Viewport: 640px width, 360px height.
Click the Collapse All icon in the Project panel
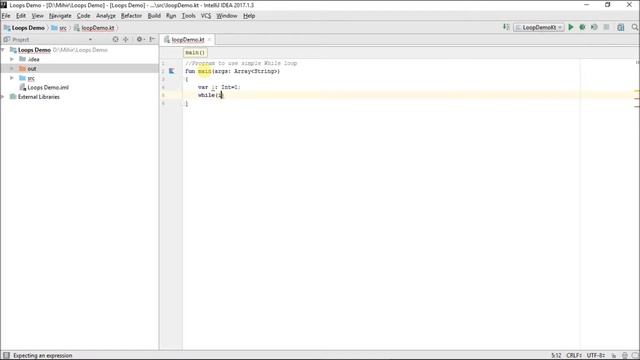[x=126, y=39]
